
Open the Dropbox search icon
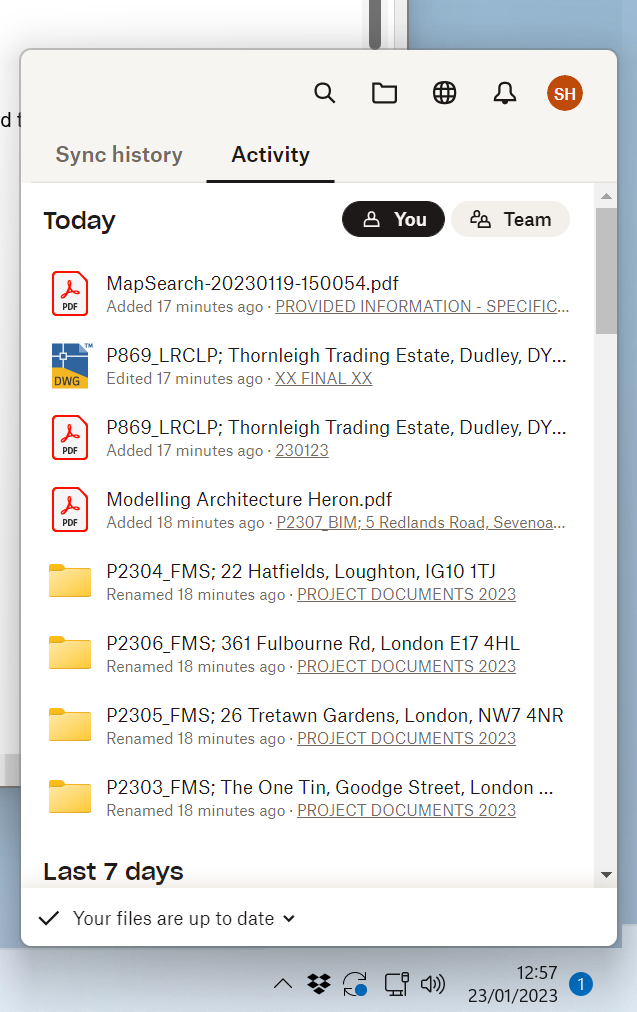(x=325, y=93)
